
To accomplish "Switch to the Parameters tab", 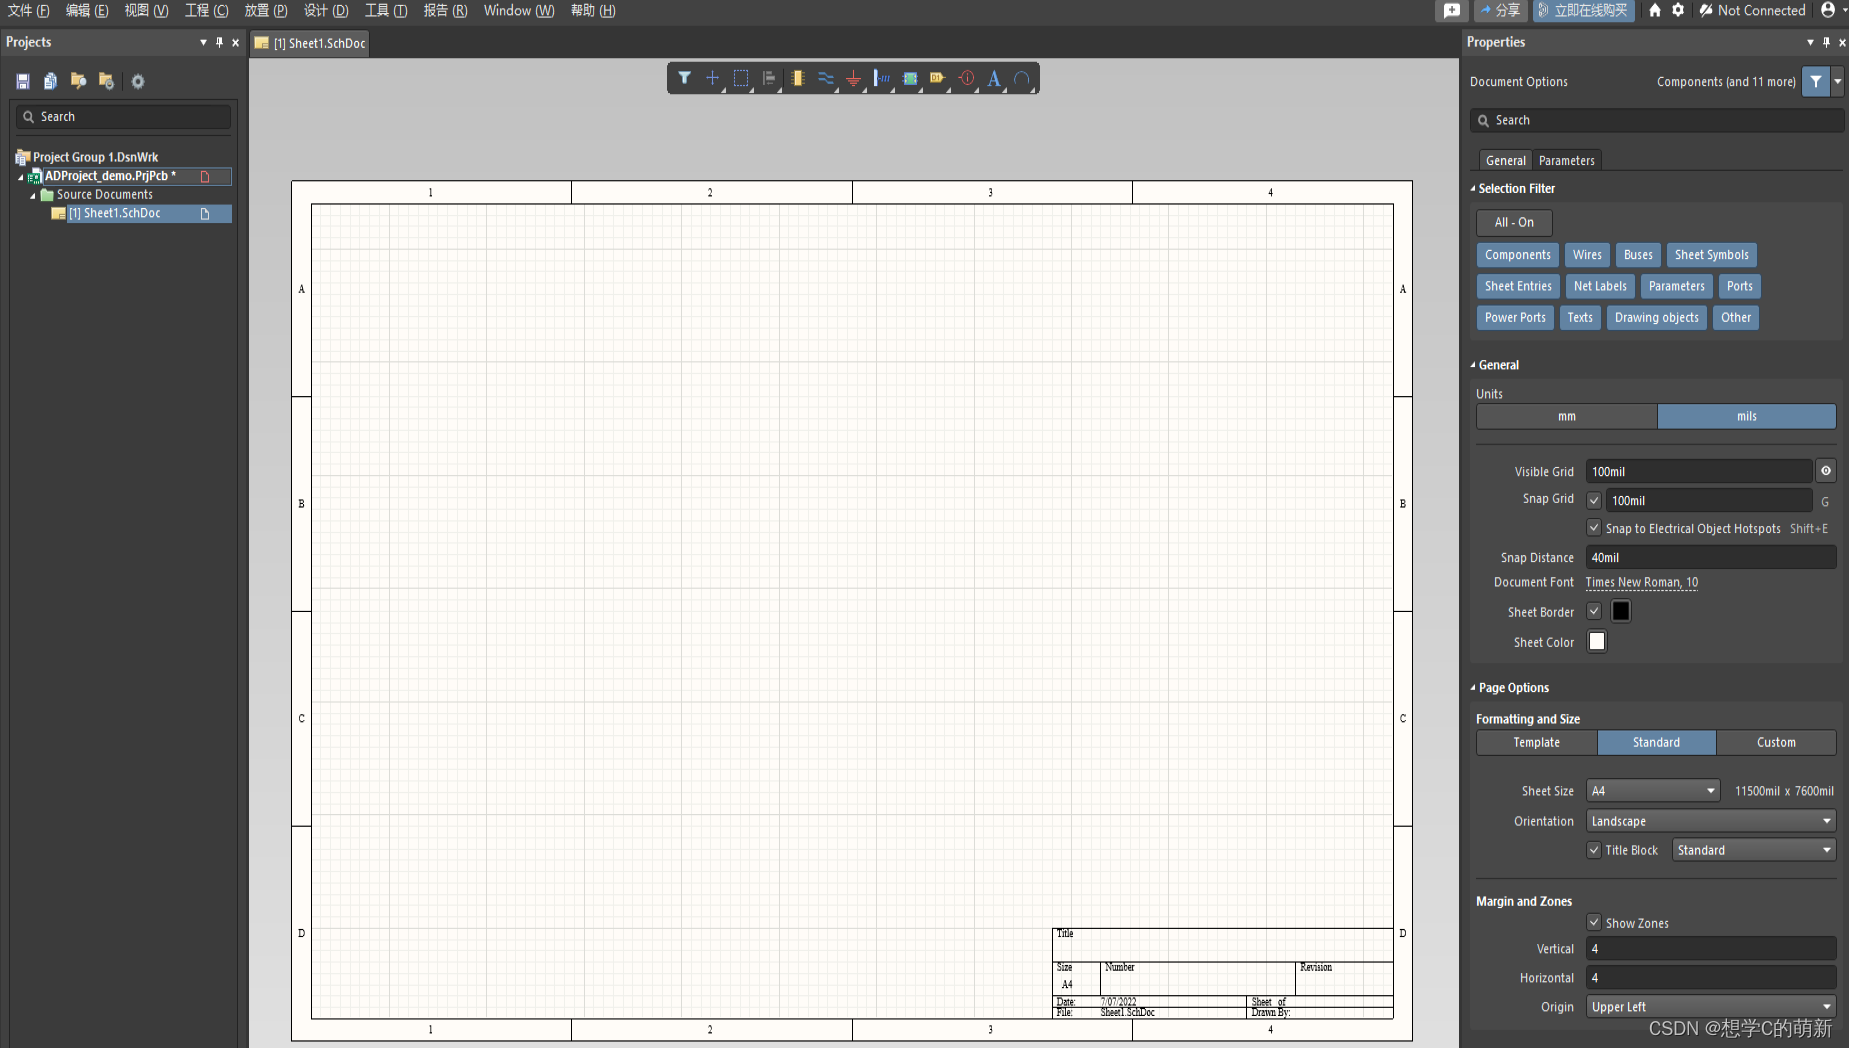I will point(1566,160).
